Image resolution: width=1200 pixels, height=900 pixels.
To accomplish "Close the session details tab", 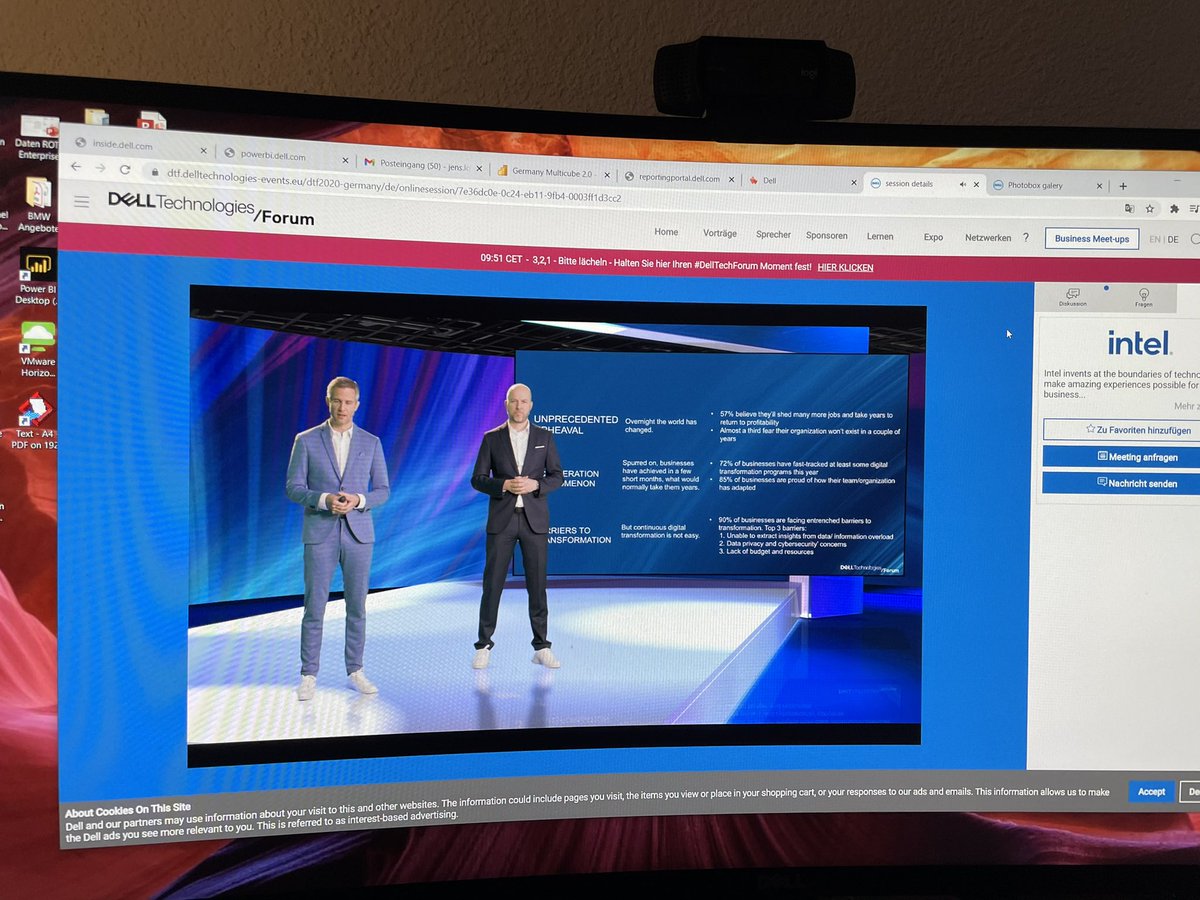I will point(977,185).
